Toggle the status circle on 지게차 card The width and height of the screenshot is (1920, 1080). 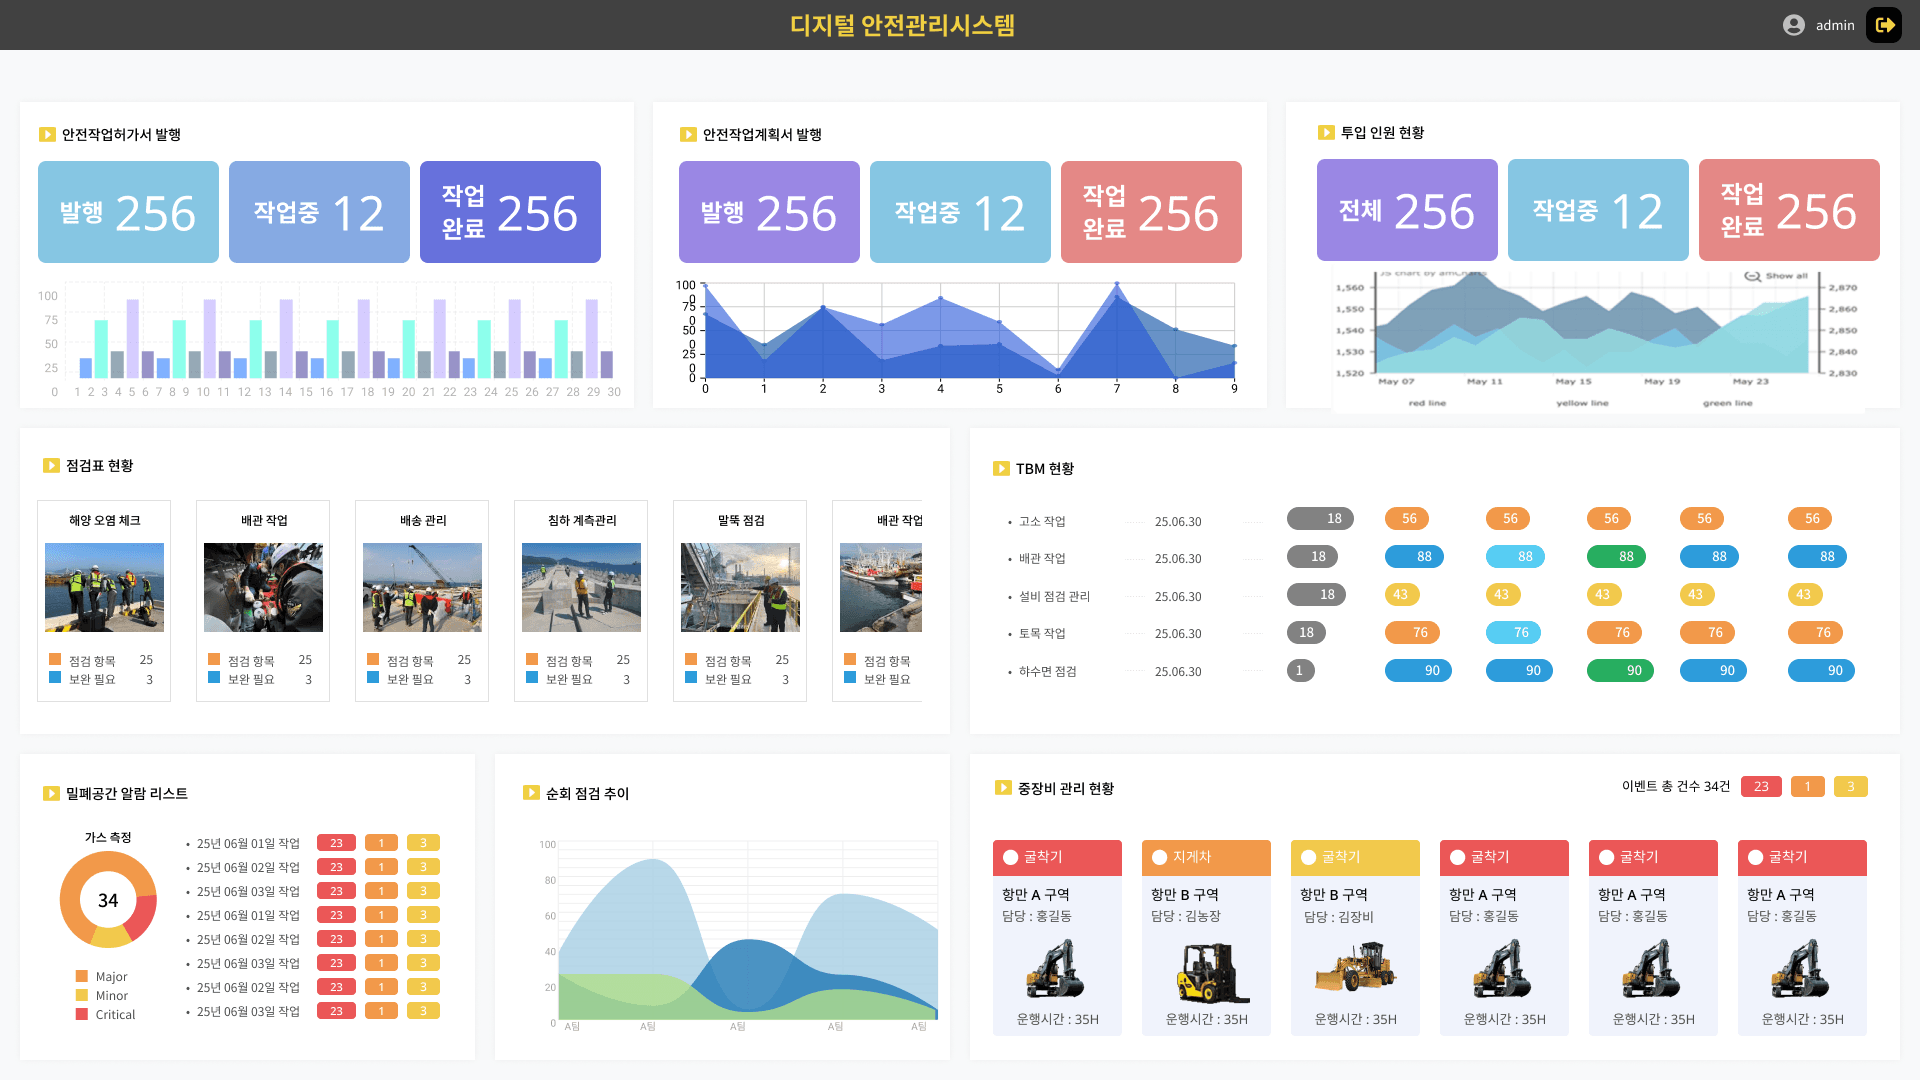tap(1159, 857)
